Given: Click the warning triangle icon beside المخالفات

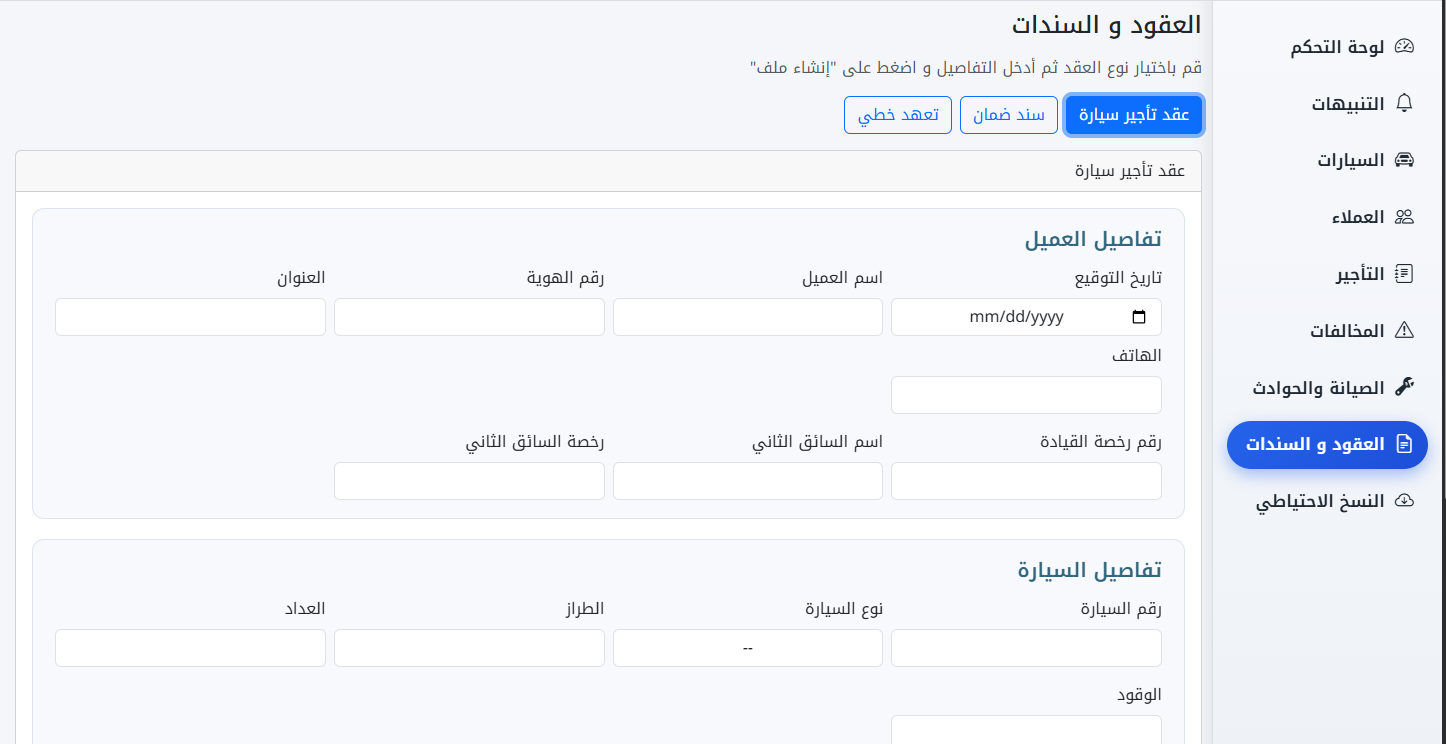Looking at the screenshot, I should (1404, 330).
